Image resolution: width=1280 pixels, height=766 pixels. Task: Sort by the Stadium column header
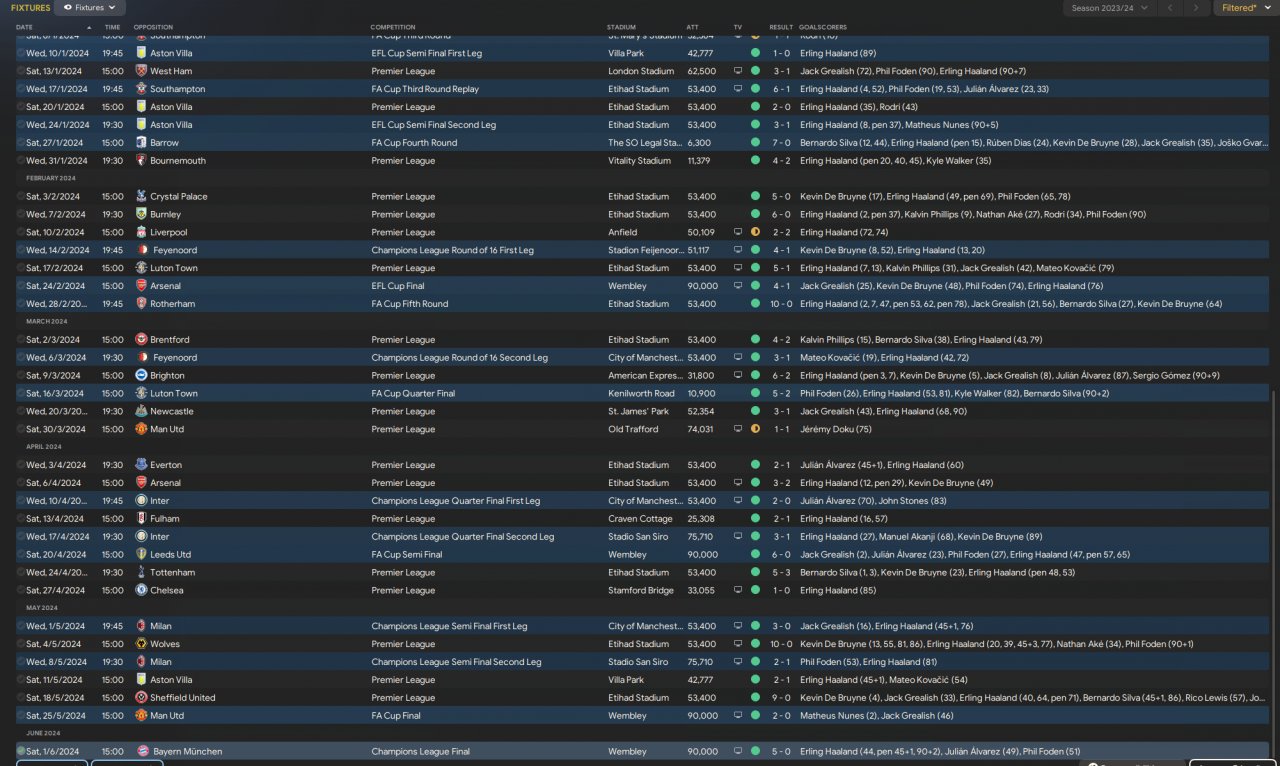(x=621, y=27)
